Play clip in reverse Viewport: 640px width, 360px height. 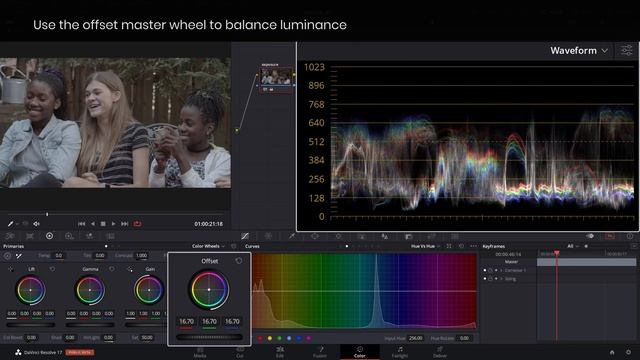(93, 224)
